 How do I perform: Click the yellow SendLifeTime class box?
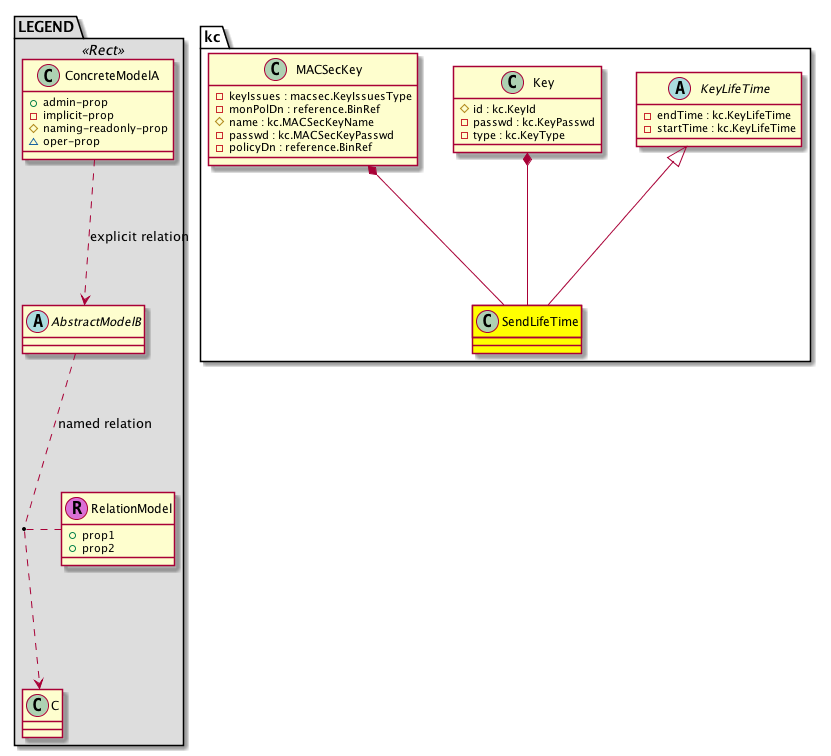point(526,328)
